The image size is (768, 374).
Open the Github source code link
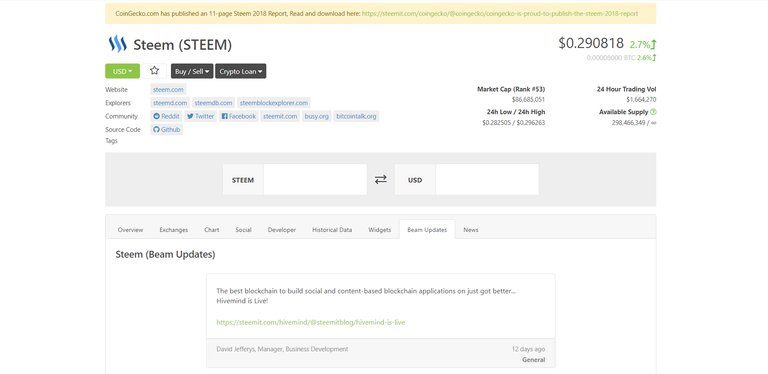click(167, 129)
